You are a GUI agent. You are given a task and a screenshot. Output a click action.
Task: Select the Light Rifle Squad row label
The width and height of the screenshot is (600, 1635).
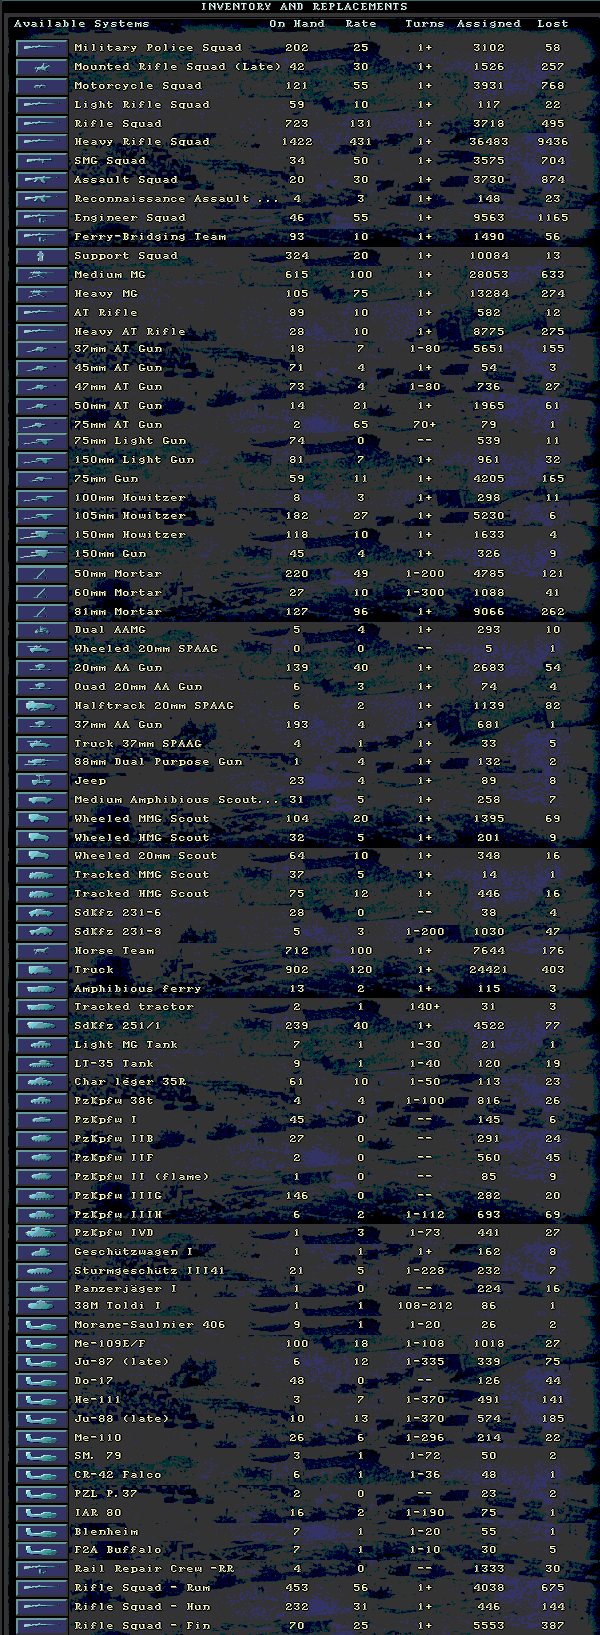tap(142, 105)
